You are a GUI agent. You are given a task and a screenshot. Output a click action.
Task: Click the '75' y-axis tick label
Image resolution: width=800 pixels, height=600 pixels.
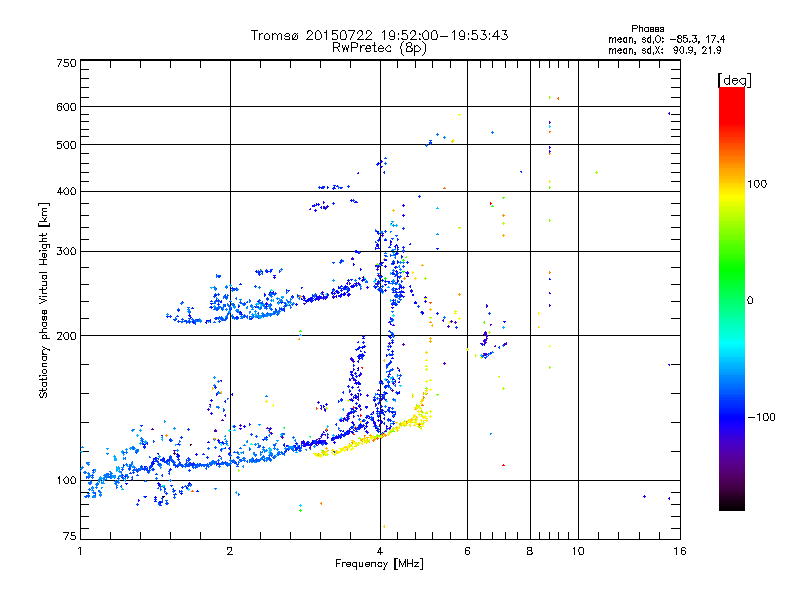coord(70,536)
